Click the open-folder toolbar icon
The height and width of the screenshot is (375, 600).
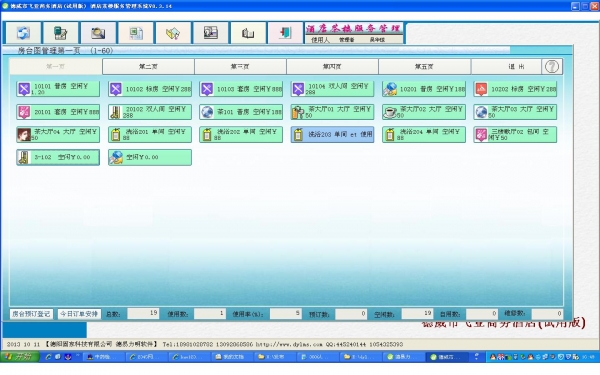tap(173, 33)
